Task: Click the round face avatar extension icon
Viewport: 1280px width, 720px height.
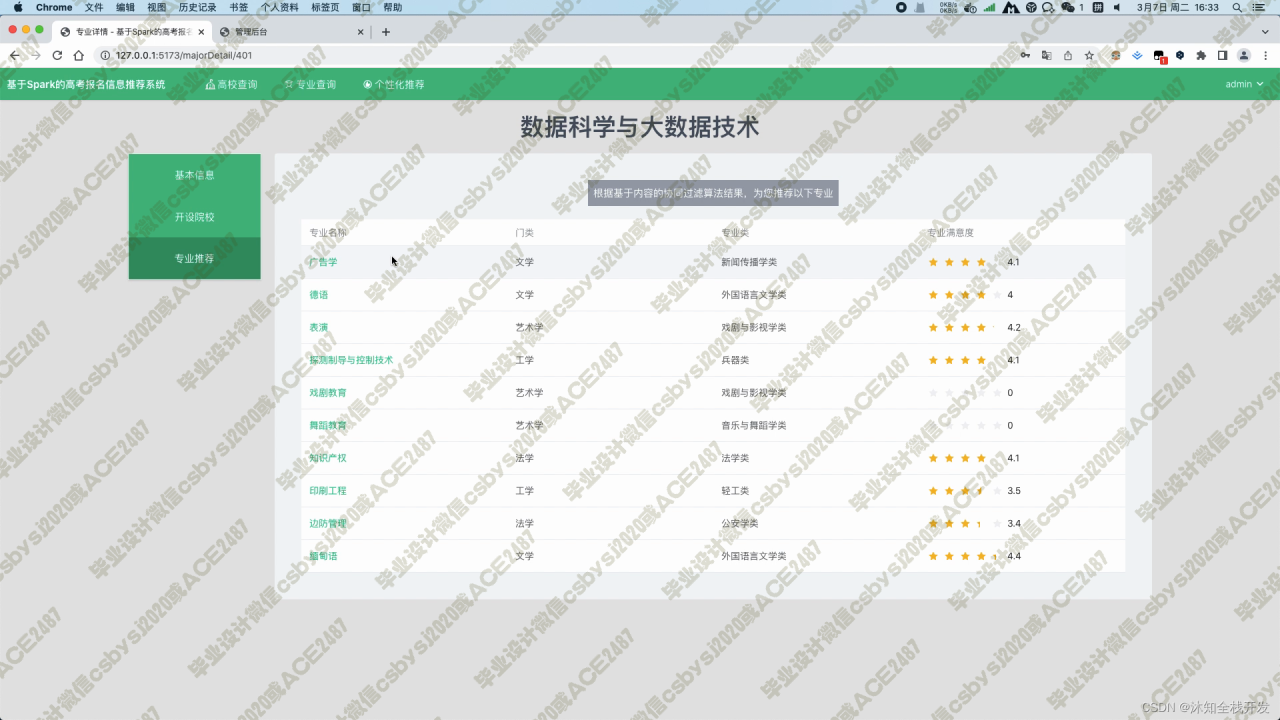Action: (1116, 56)
